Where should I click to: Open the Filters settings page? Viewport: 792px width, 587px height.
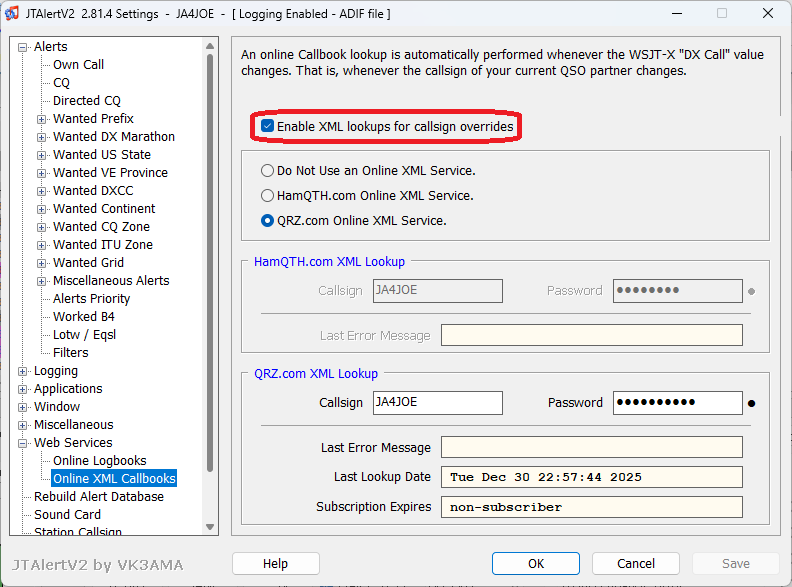pos(71,353)
